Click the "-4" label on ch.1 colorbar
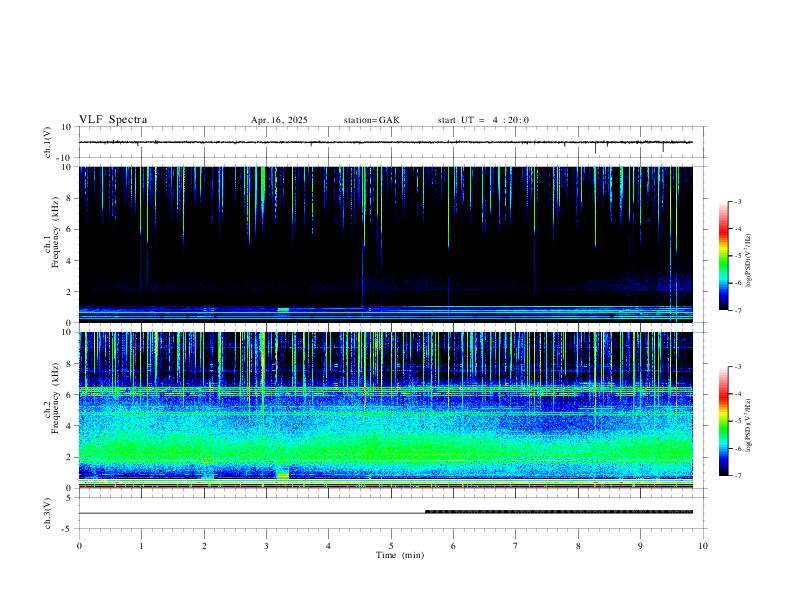 (738, 229)
